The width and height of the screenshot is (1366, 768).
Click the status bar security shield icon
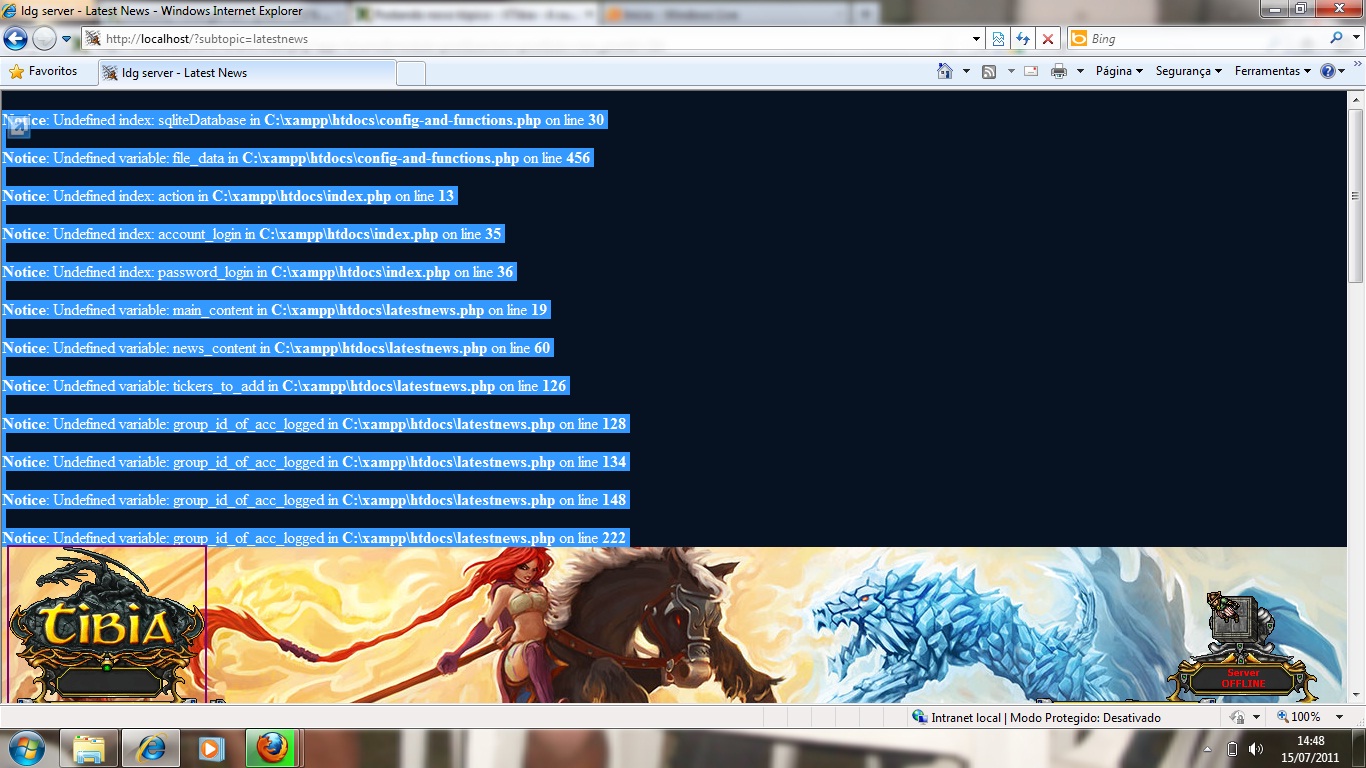[x=1238, y=718]
